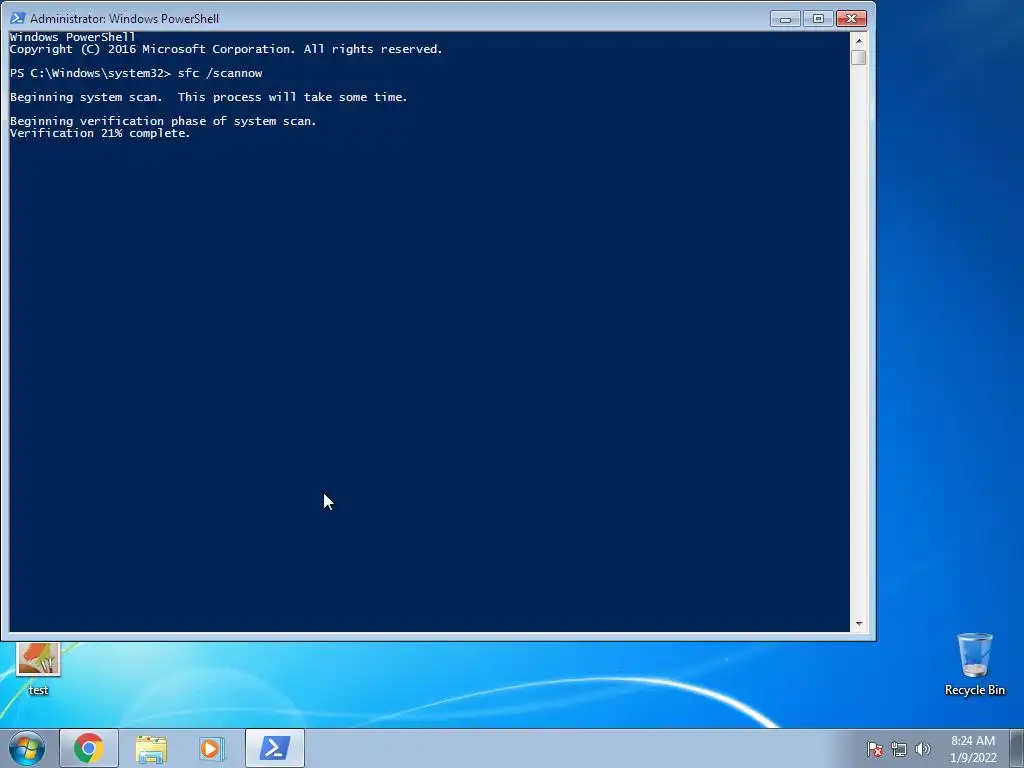
Task: Click the 'Administrator: Windows PowerShell' title text
Action: pos(124,19)
